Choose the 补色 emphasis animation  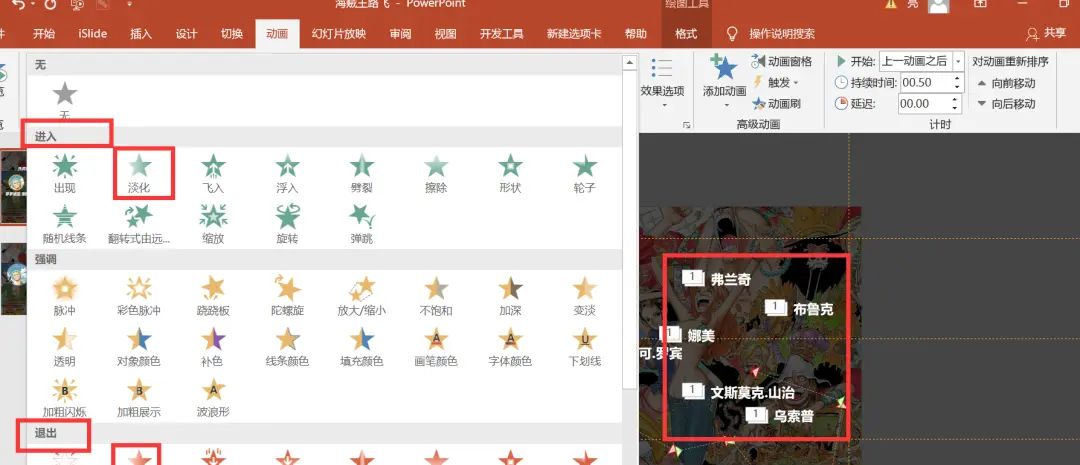click(214, 347)
